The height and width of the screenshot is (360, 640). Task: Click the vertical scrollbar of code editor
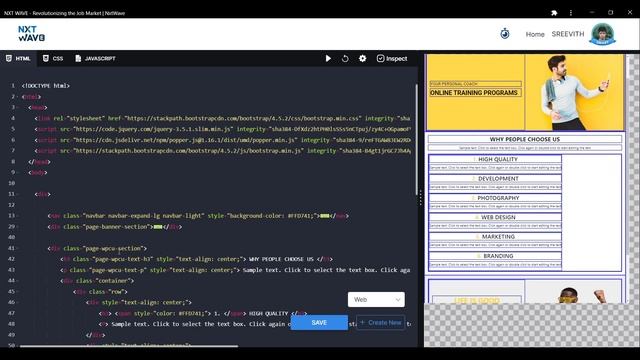416,139
